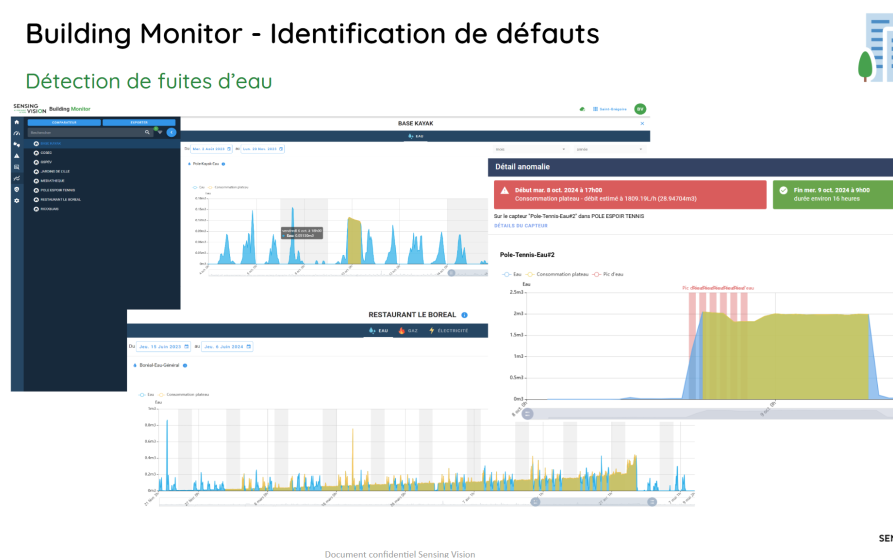This screenshot has height=558, width=893.
Task: Close the BASE KAYAK panel
Action: click(642, 124)
